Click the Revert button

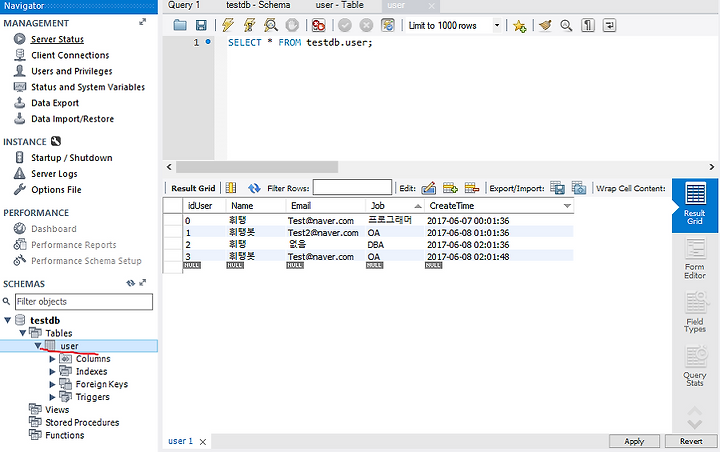pos(691,441)
